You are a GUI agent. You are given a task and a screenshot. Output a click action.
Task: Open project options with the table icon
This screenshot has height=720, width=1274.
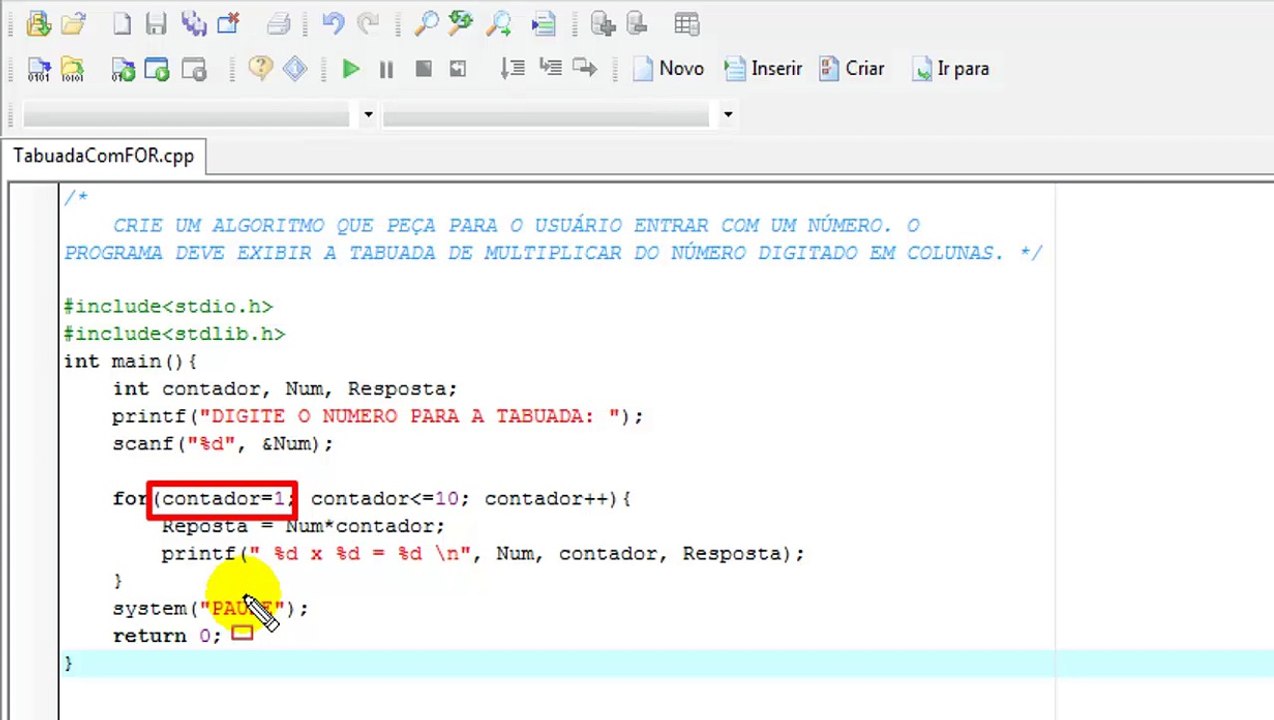point(686,23)
